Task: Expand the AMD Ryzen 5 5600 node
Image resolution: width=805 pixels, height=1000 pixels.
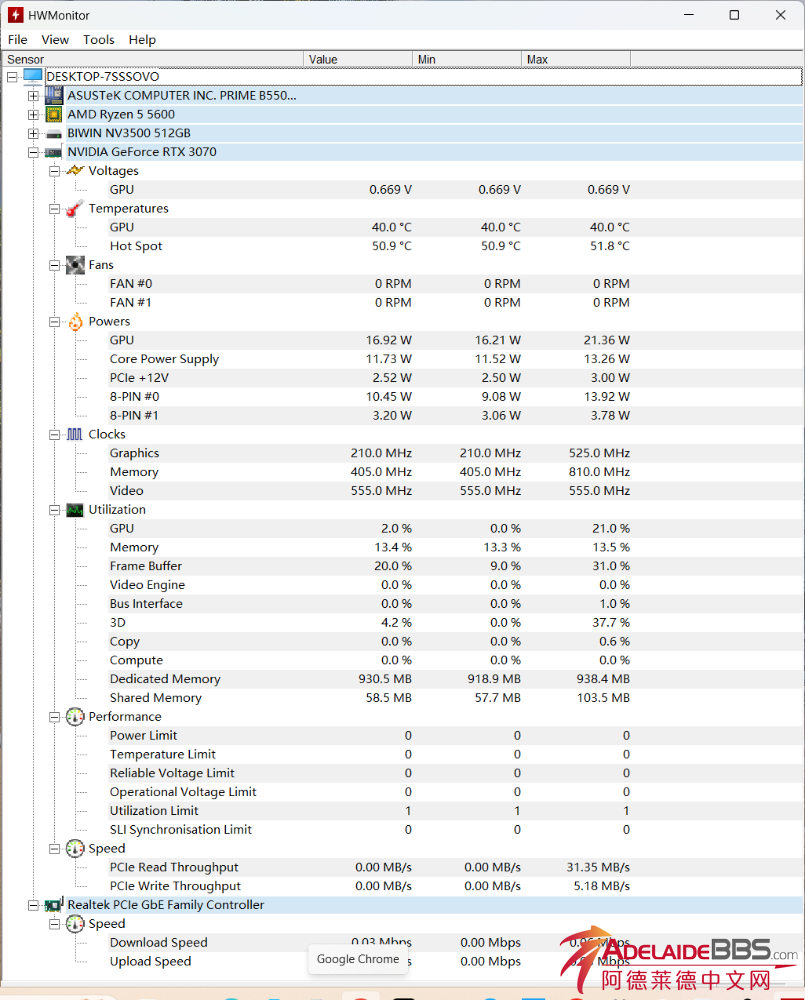Action: point(33,114)
